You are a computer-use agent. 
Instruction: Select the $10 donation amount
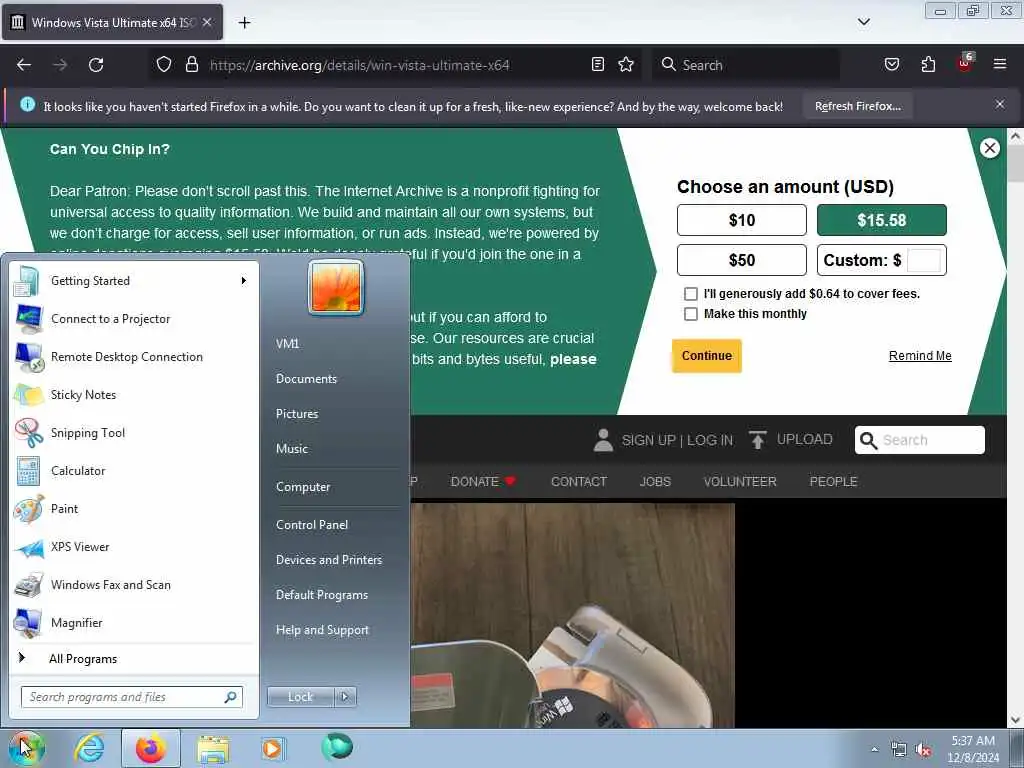click(742, 220)
